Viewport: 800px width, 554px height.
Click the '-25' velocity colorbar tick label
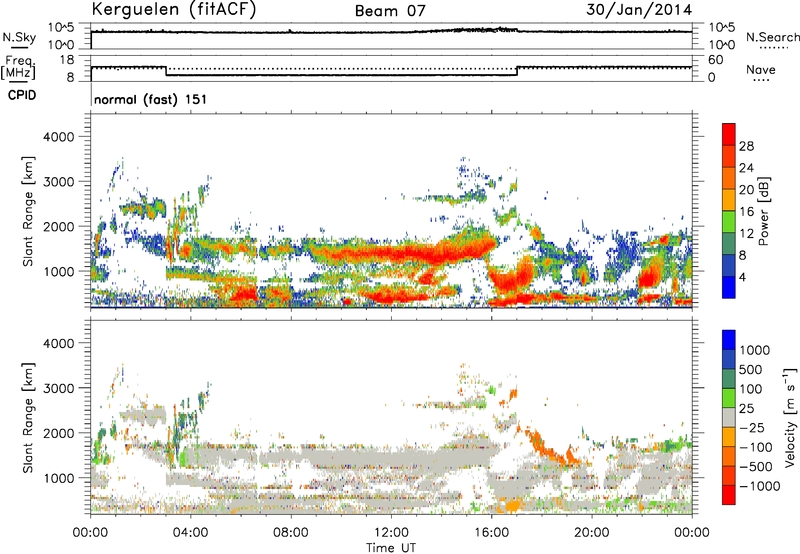tap(752, 427)
